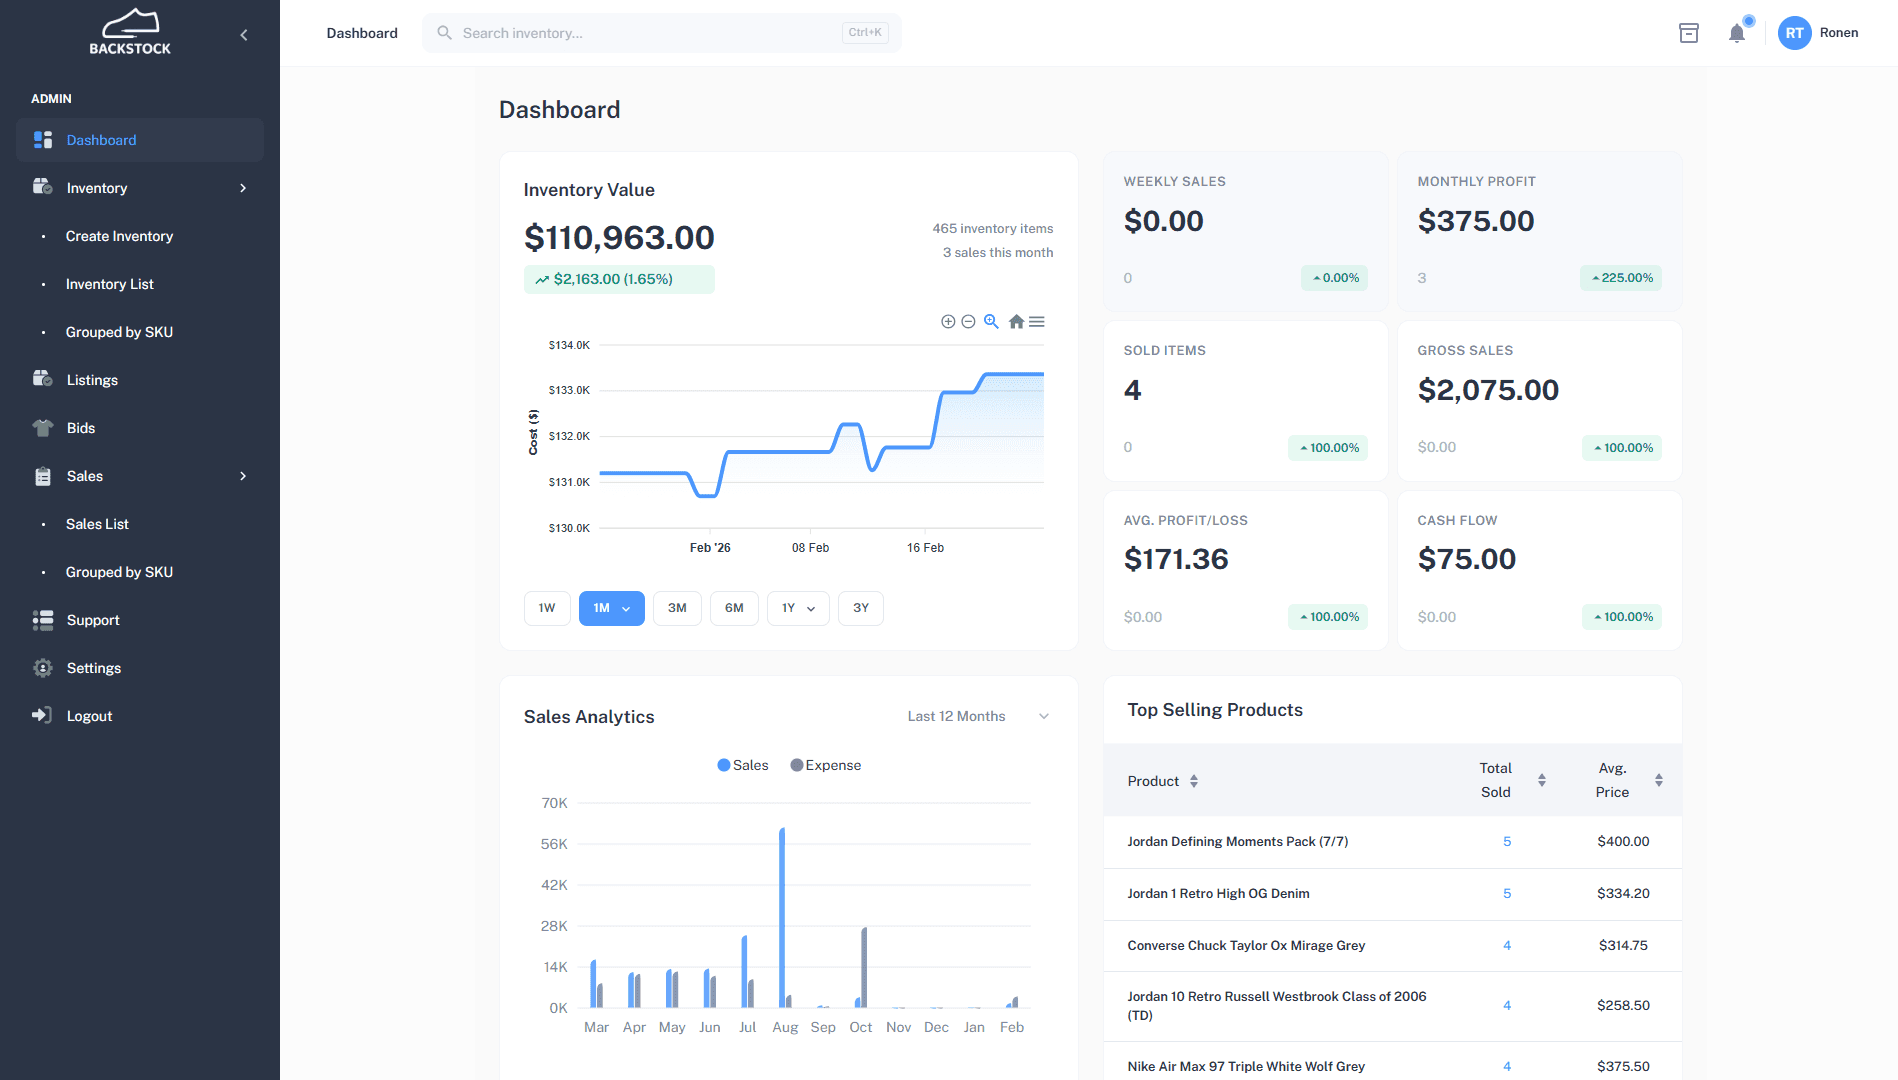The width and height of the screenshot is (1898, 1080).
Task: Toggle the Expense legend in Sales Analytics
Action: click(826, 765)
